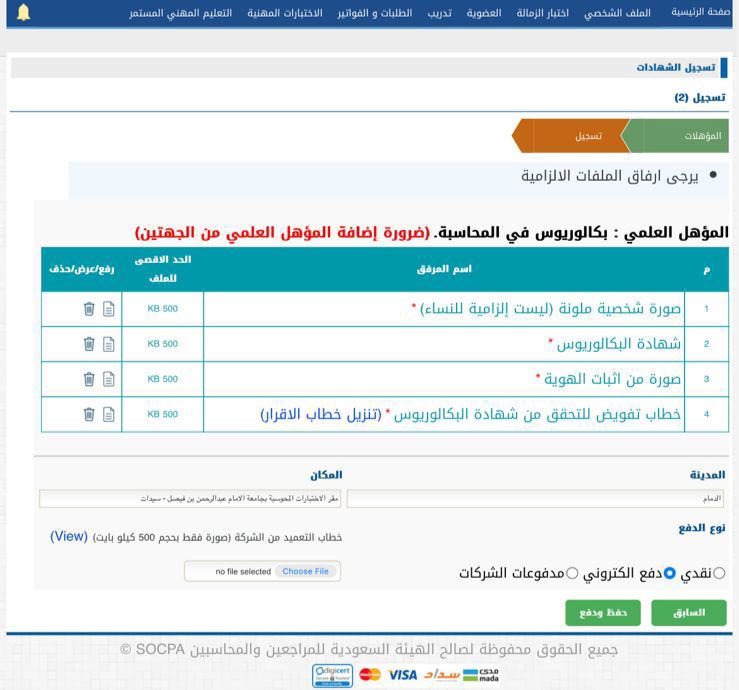739x690 pixels.
Task: Click the السابق previous button
Action: (x=689, y=613)
